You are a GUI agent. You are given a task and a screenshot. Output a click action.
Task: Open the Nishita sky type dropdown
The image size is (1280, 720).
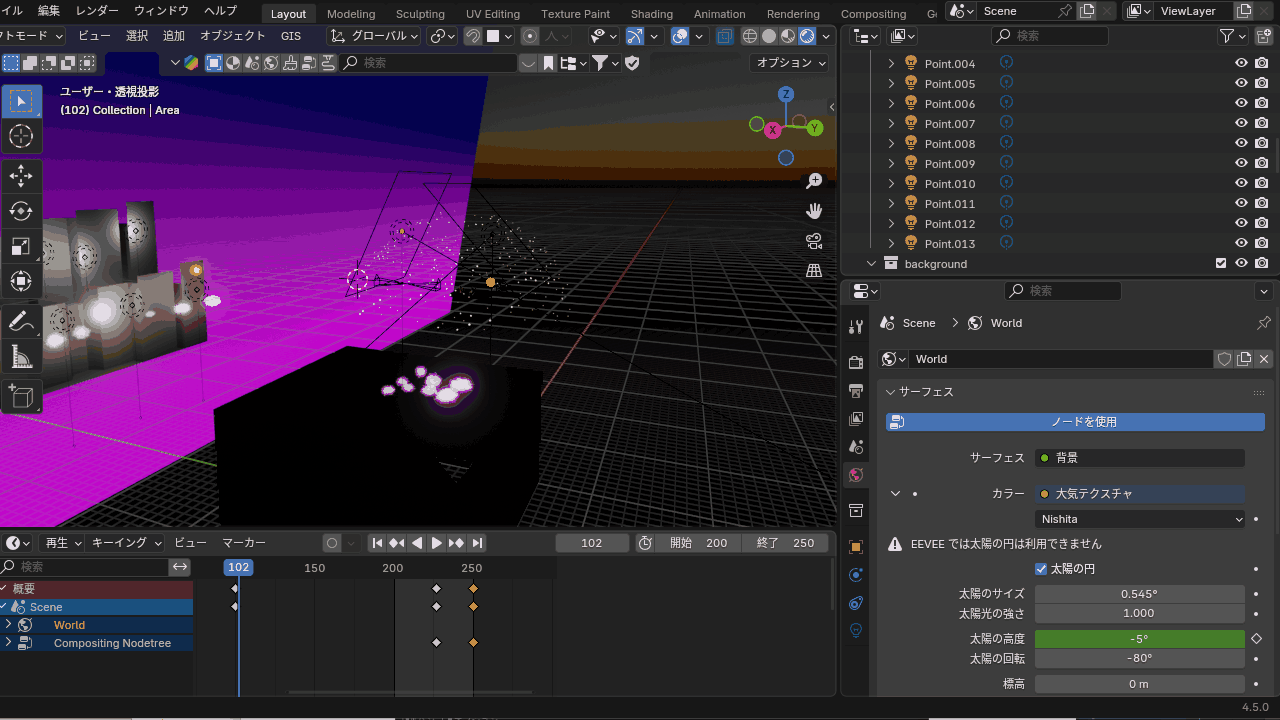tap(1140, 519)
